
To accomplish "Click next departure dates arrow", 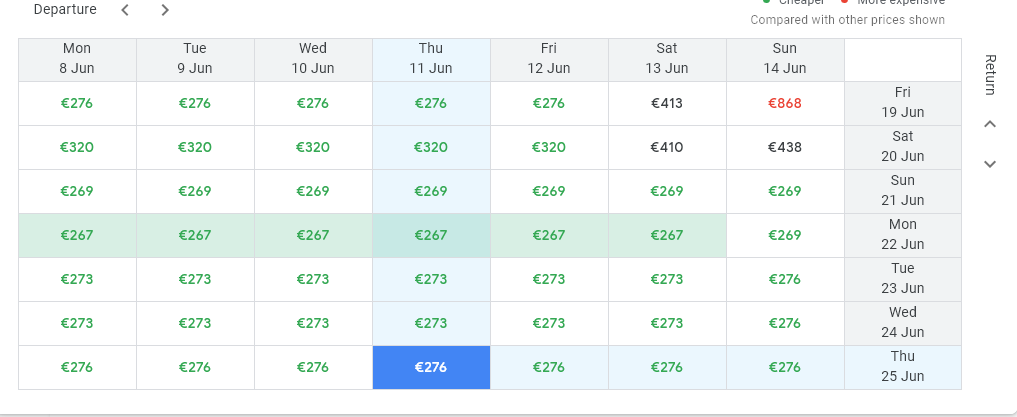I will coord(165,10).
